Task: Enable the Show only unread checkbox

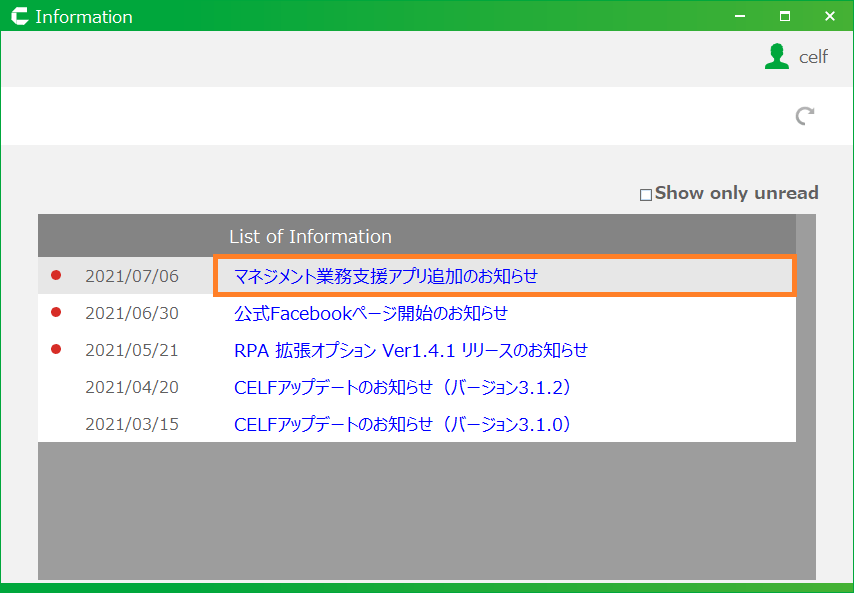Action: [x=646, y=195]
